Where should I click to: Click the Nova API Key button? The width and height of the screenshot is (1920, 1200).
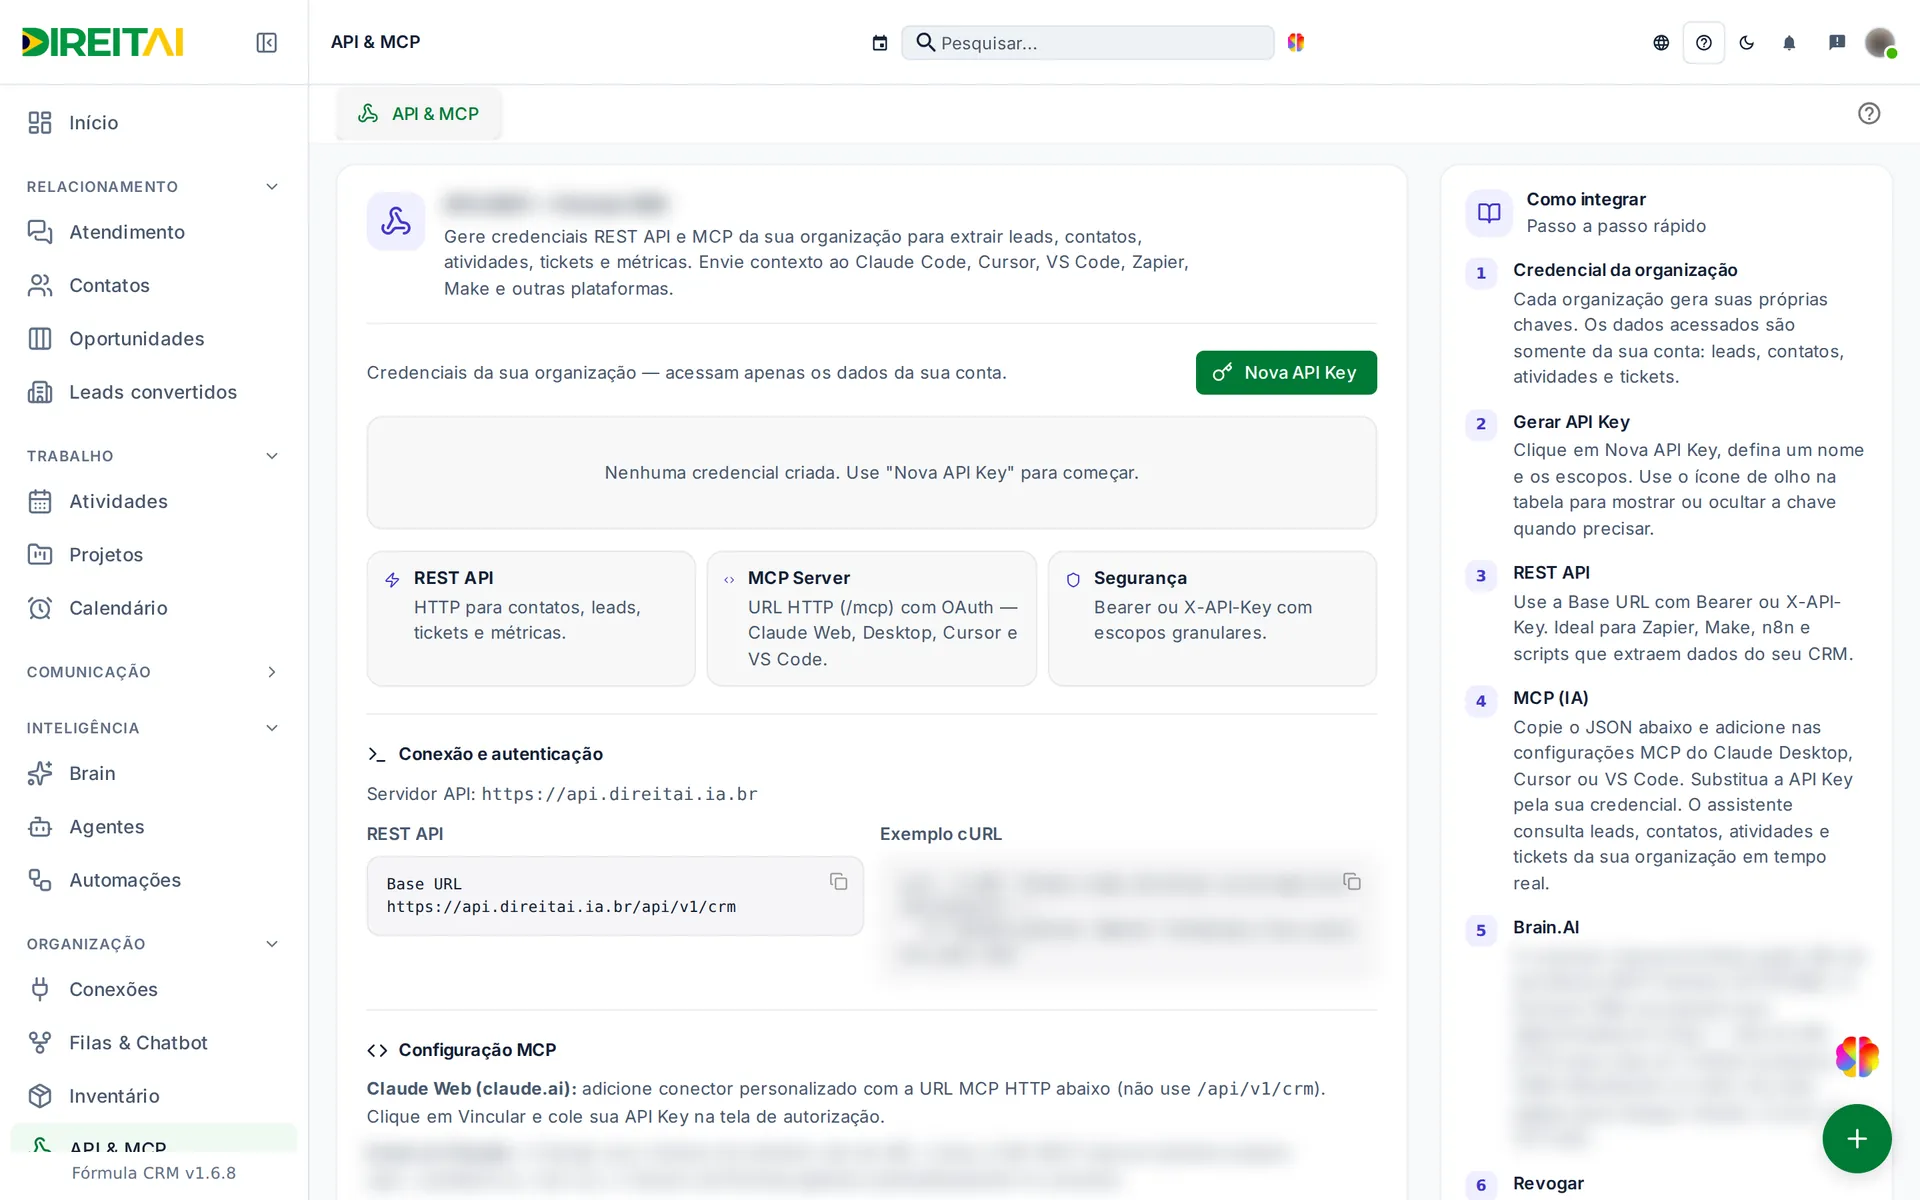(x=1286, y=372)
